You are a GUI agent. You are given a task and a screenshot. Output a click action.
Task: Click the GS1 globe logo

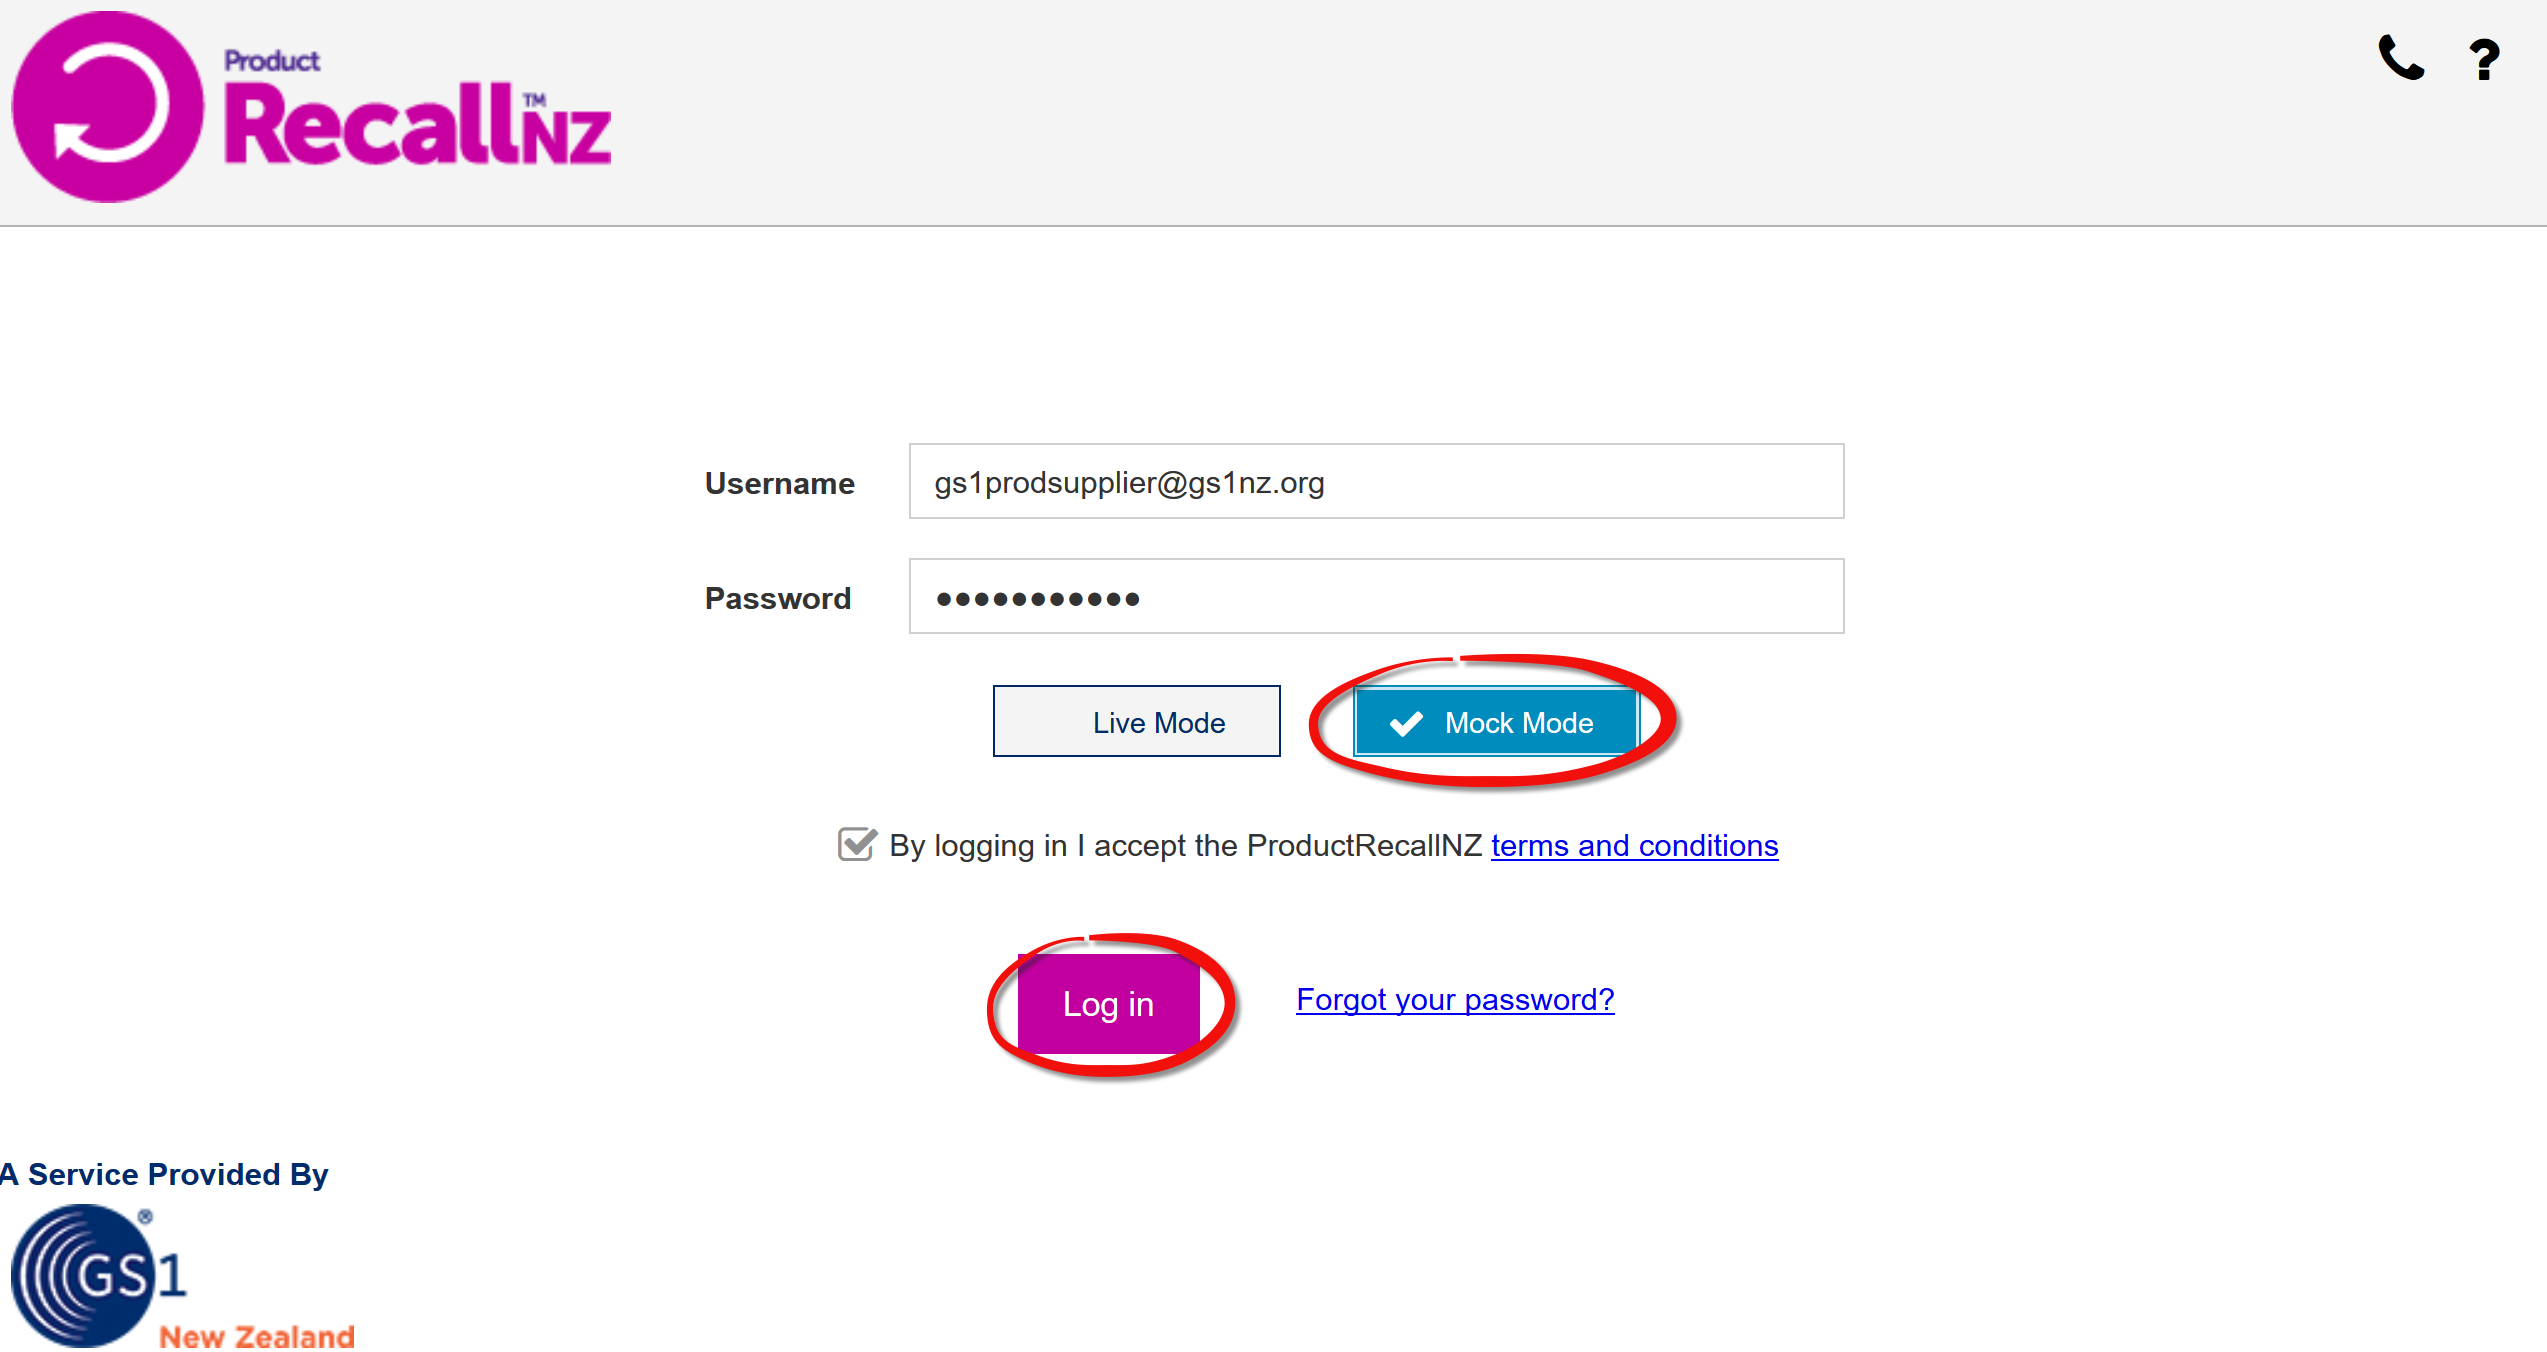[84, 1275]
